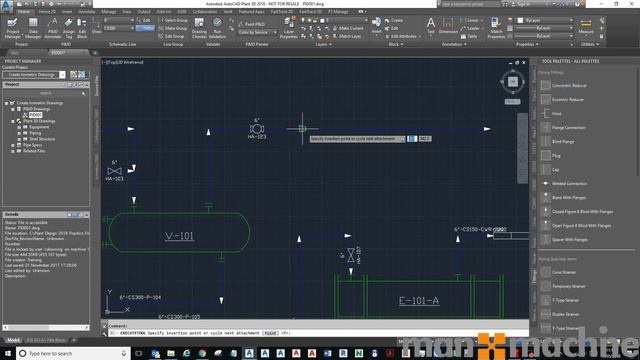Open the Collaboration ribbon tab

pos(205,12)
